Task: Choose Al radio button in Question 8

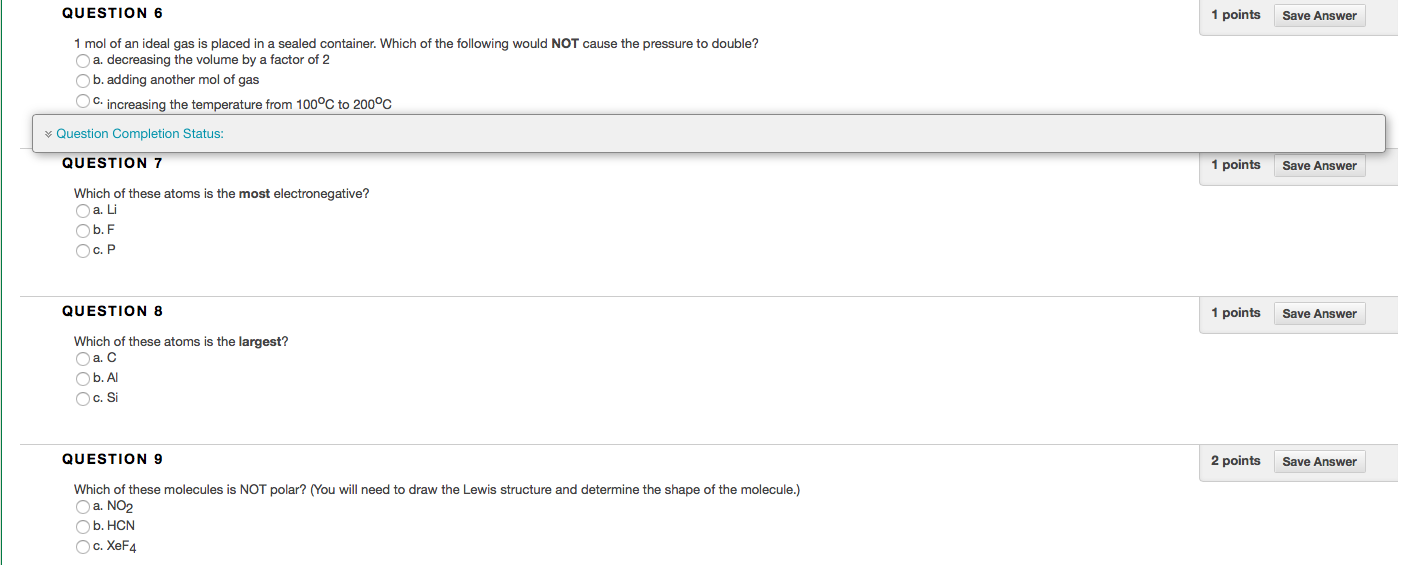Action: click(83, 378)
